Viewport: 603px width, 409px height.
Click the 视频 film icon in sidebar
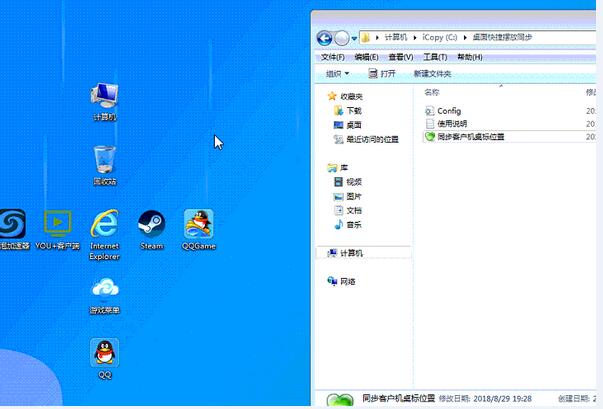[338, 182]
